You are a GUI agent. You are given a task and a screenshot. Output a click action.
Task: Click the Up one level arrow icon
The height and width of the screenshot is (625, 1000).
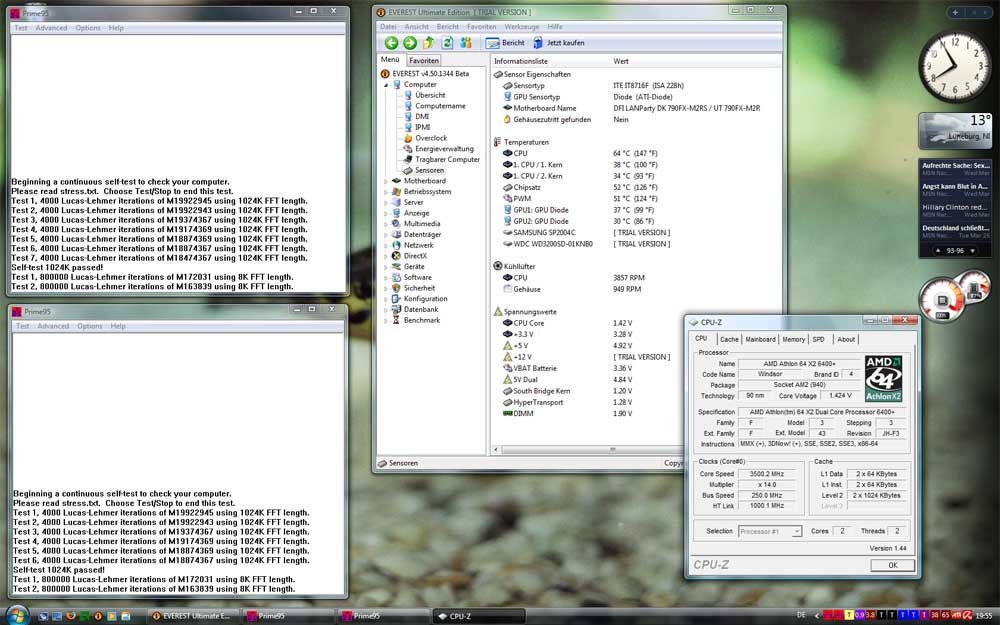point(429,43)
